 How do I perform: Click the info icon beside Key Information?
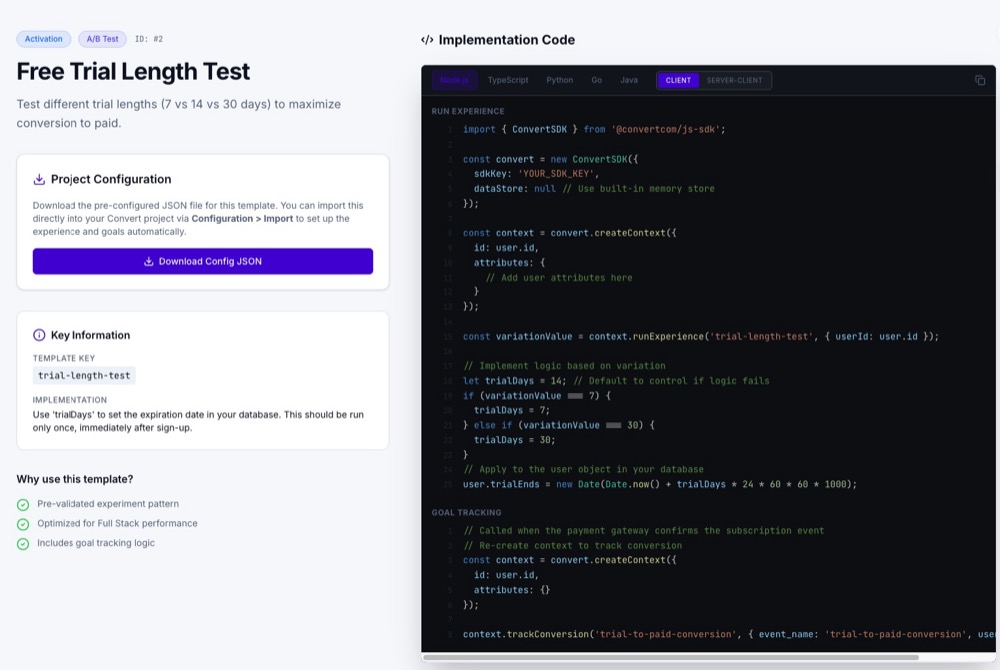pyautogui.click(x=39, y=336)
